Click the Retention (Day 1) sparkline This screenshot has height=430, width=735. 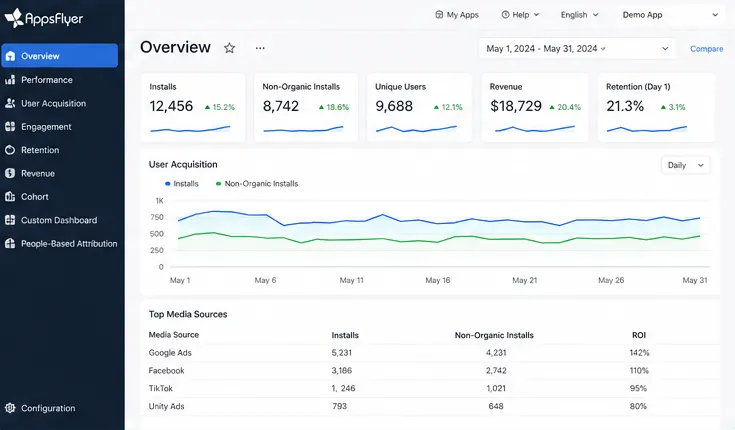click(x=647, y=129)
